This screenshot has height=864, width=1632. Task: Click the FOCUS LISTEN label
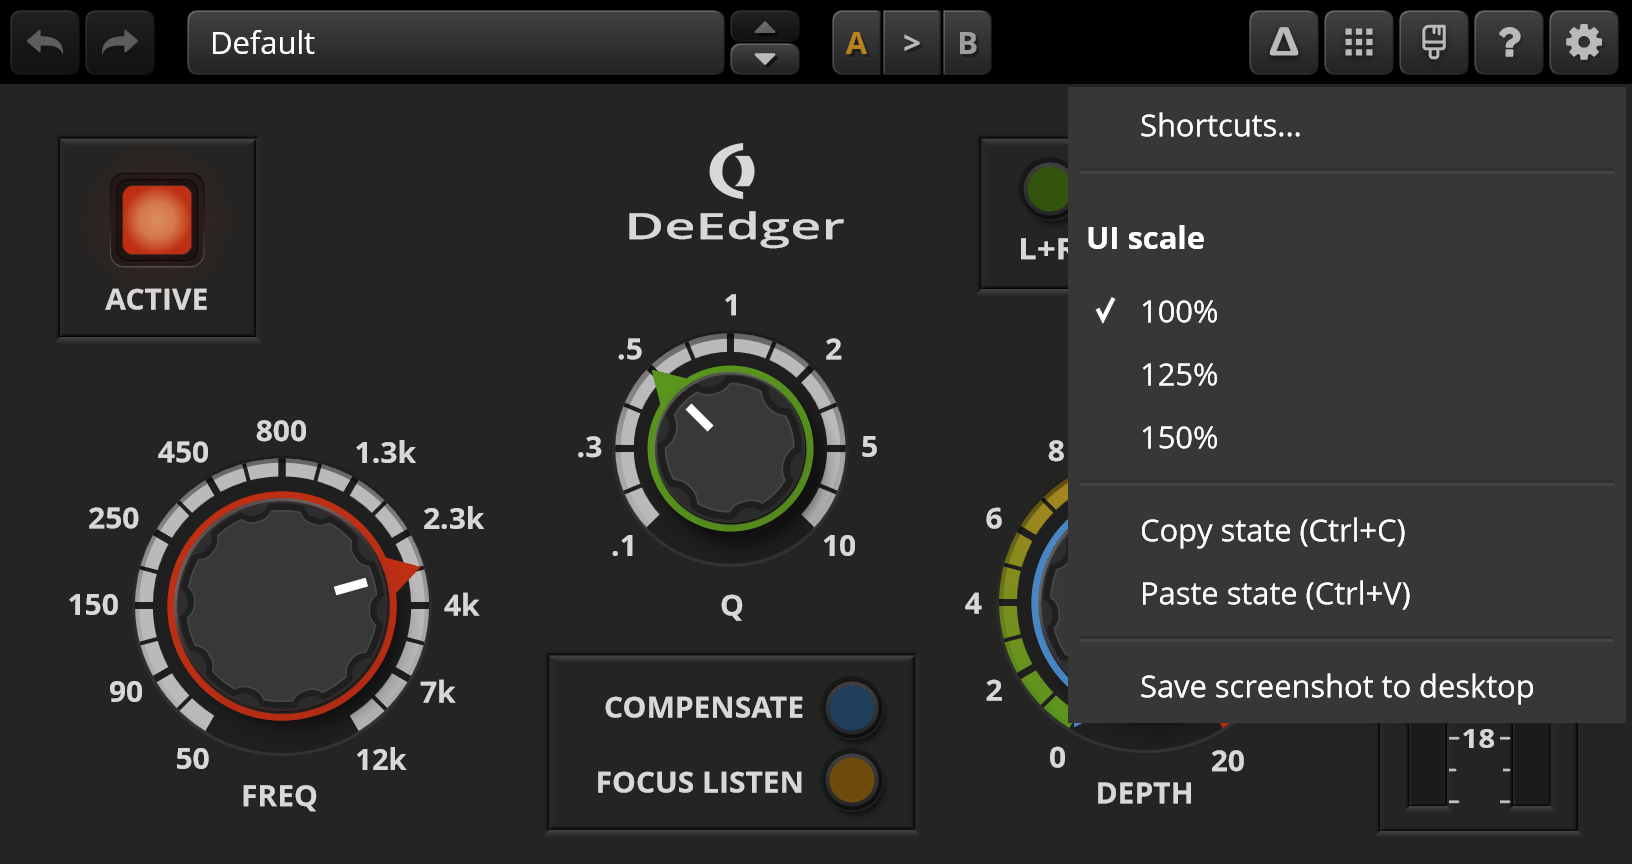(x=700, y=782)
